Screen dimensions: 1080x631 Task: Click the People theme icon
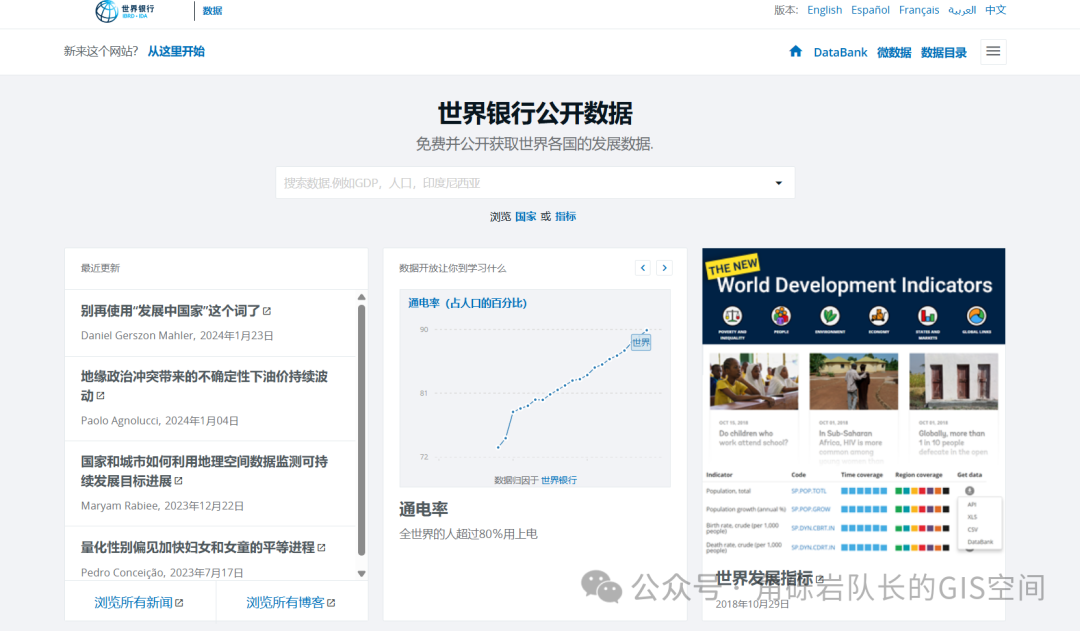[781, 316]
